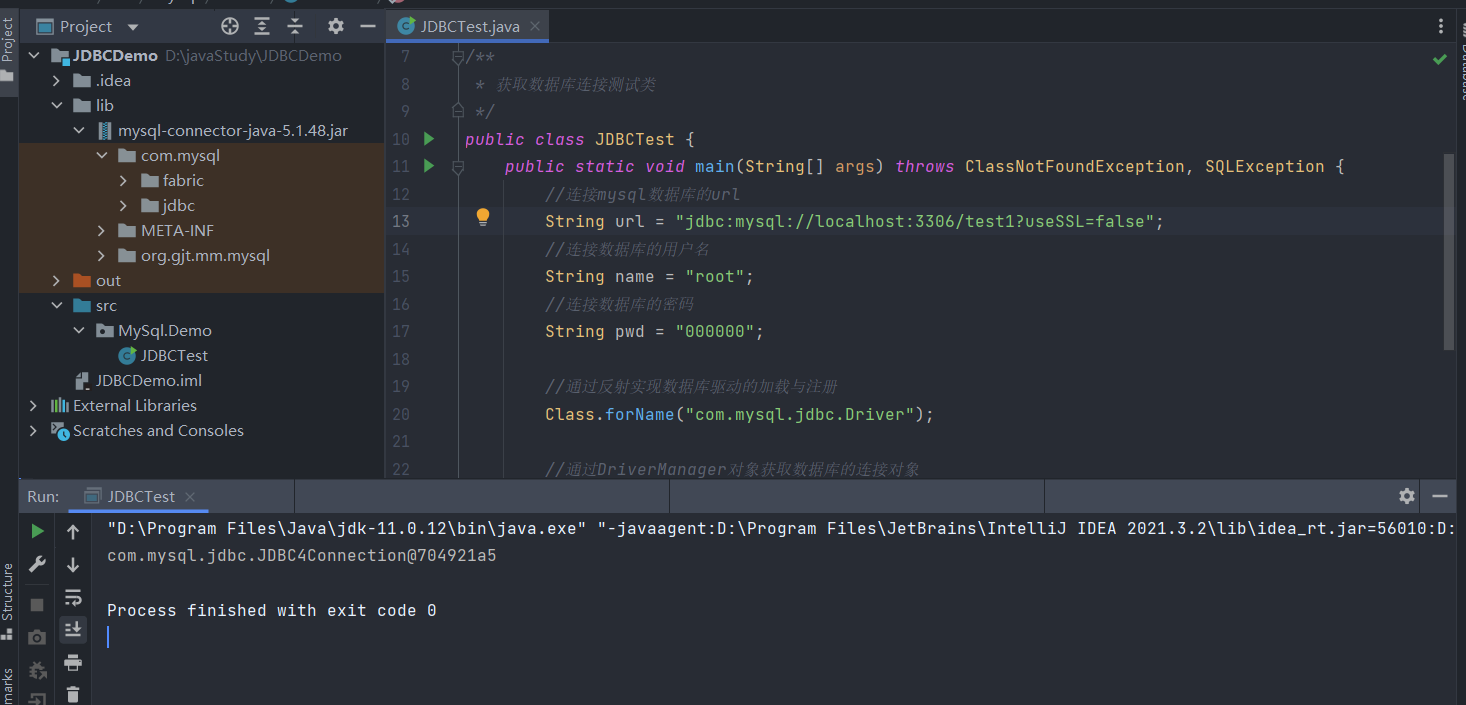
Task: Expand the jdbc package
Action: [x=123, y=206]
